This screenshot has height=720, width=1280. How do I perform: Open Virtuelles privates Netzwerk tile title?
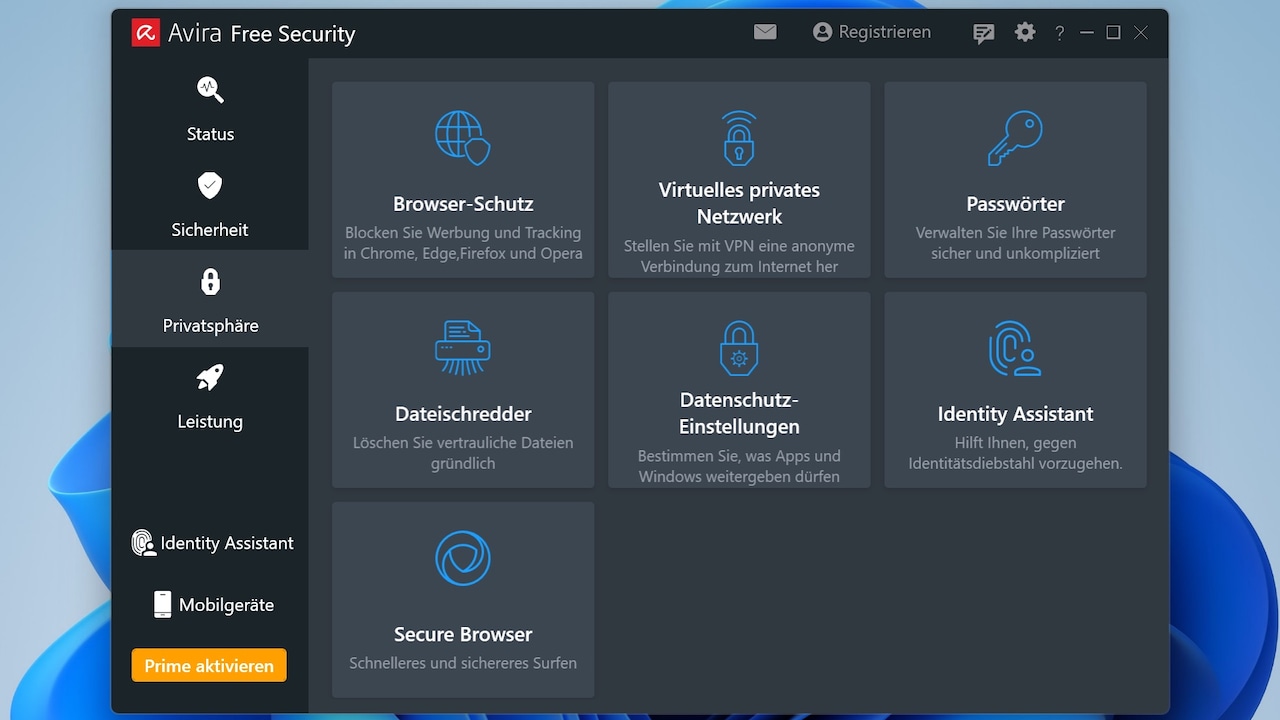tap(739, 203)
